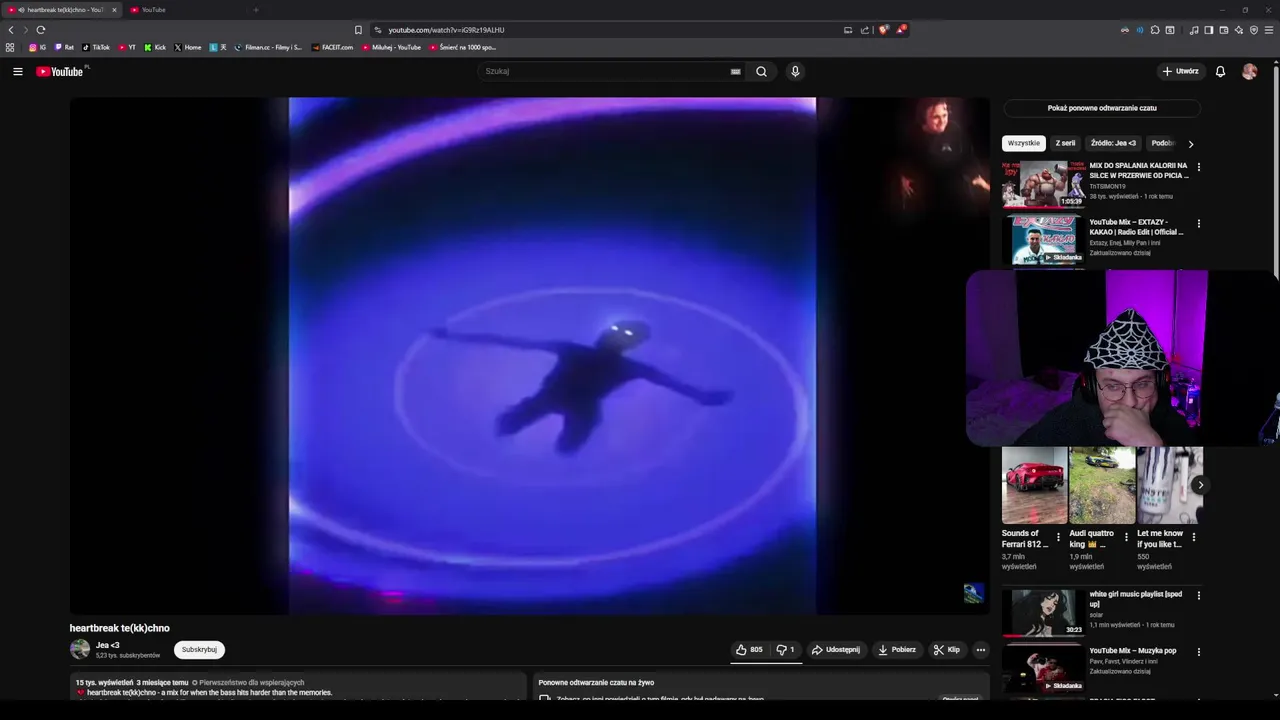Image resolution: width=1280 pixels, height=720 pixels.
Task: Open Brave Wallet icon in toolbar
Action: 1223,30
